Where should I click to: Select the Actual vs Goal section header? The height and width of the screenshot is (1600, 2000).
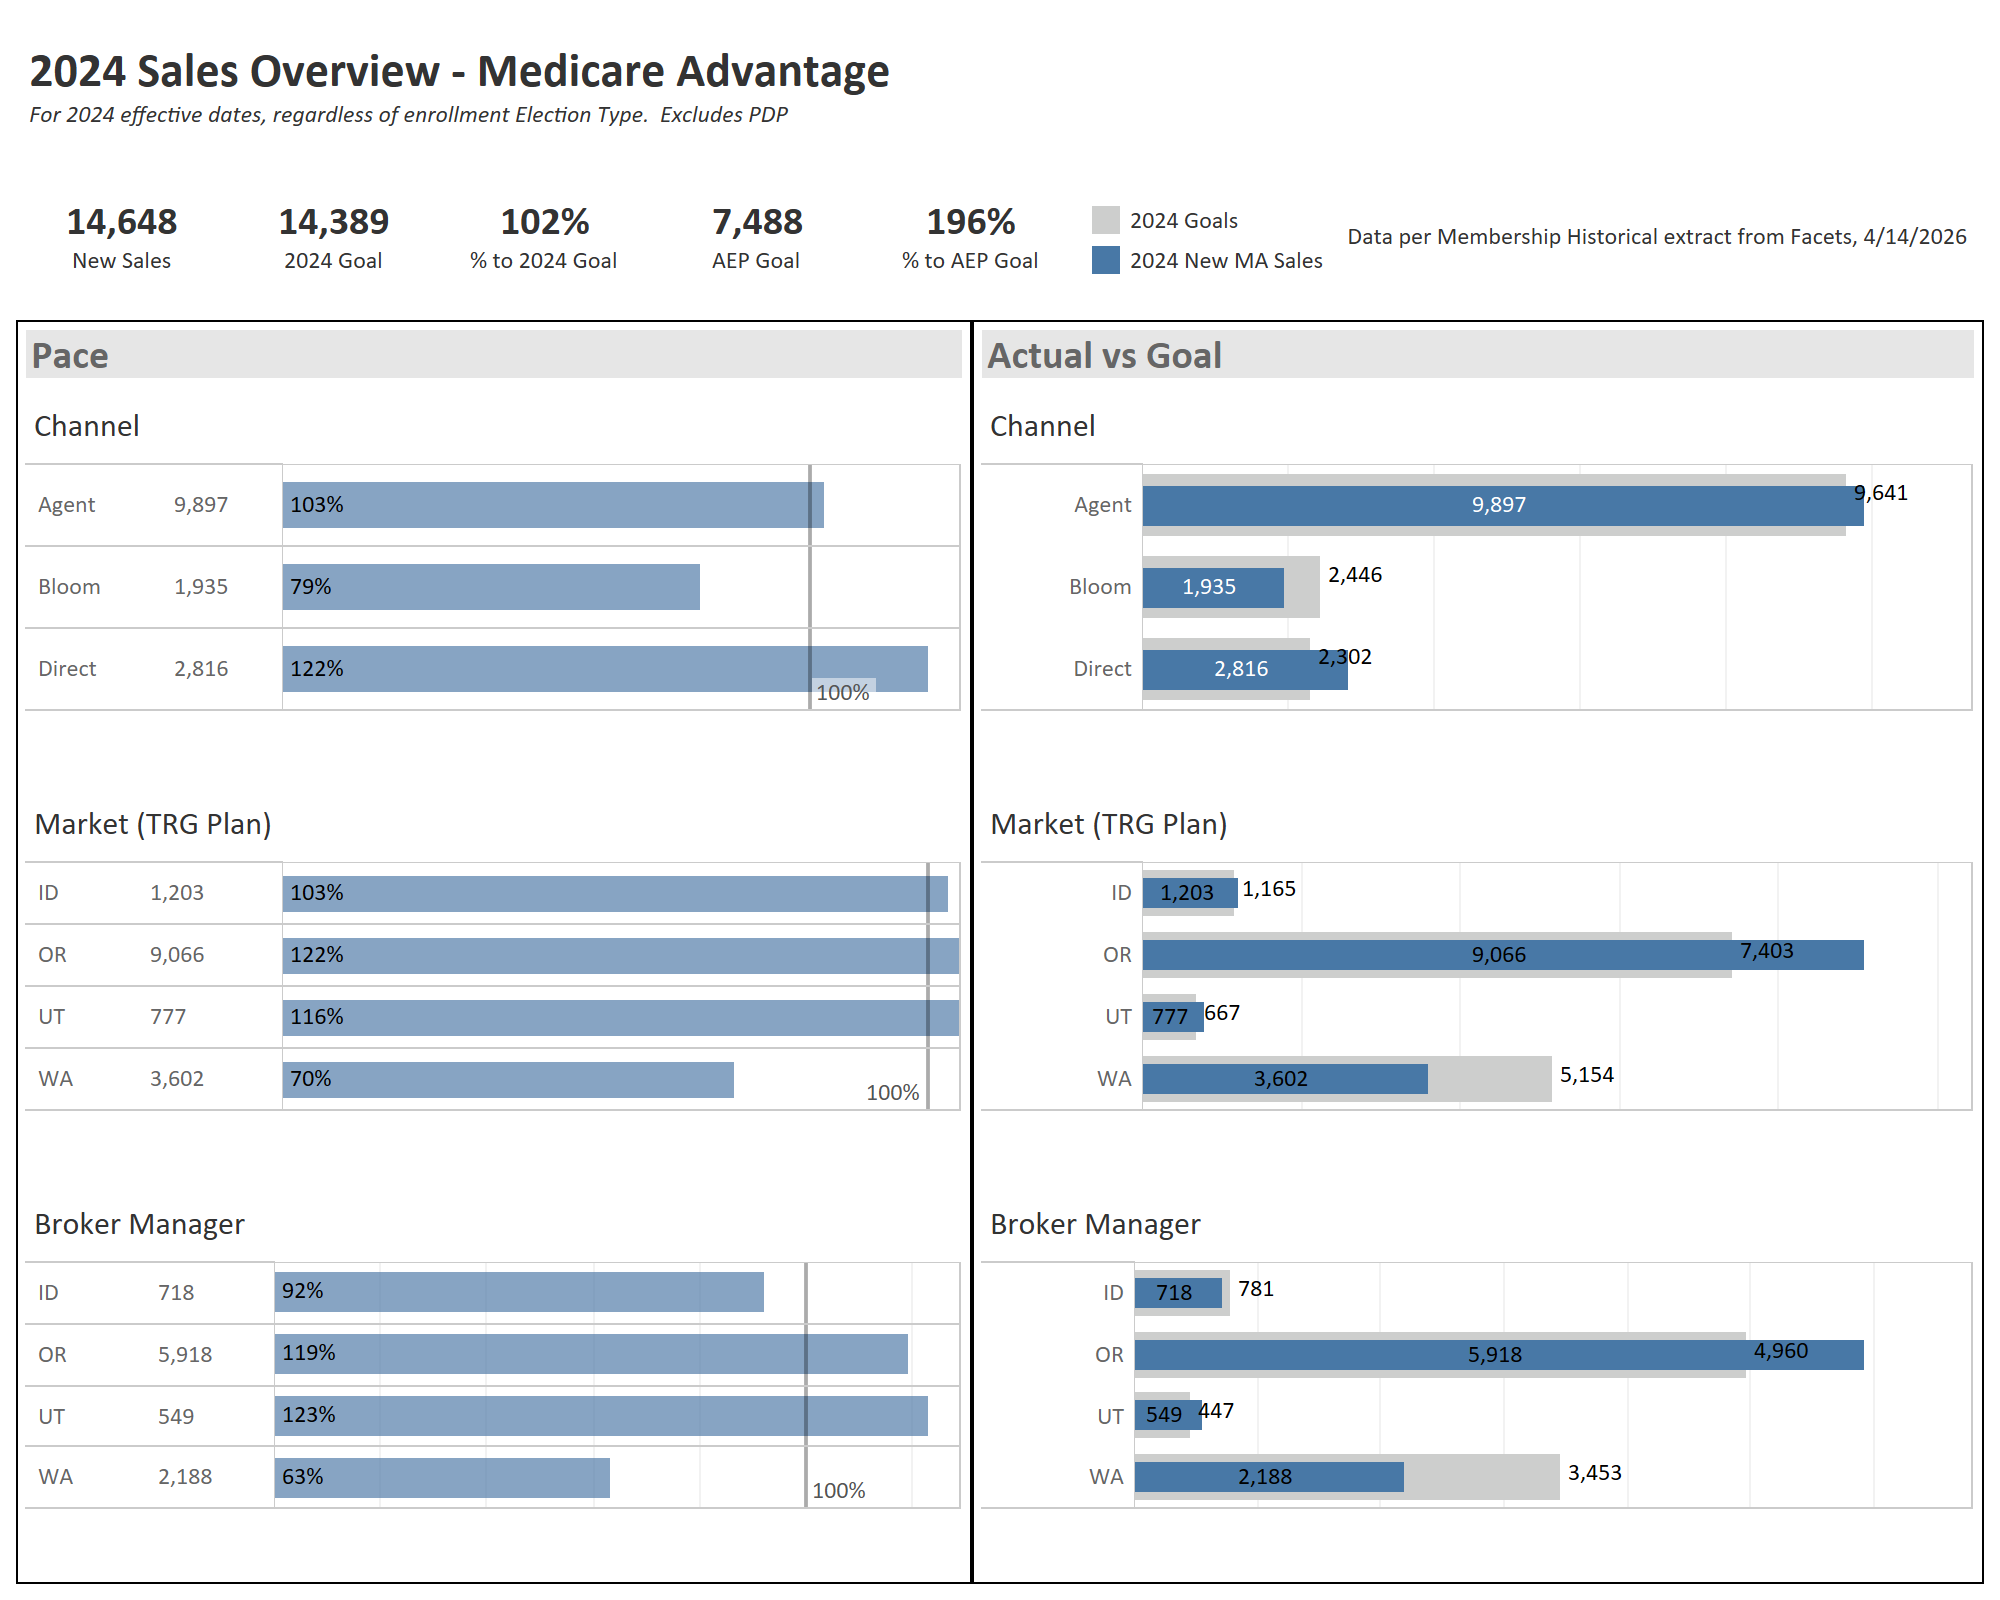pos(1103,356)
